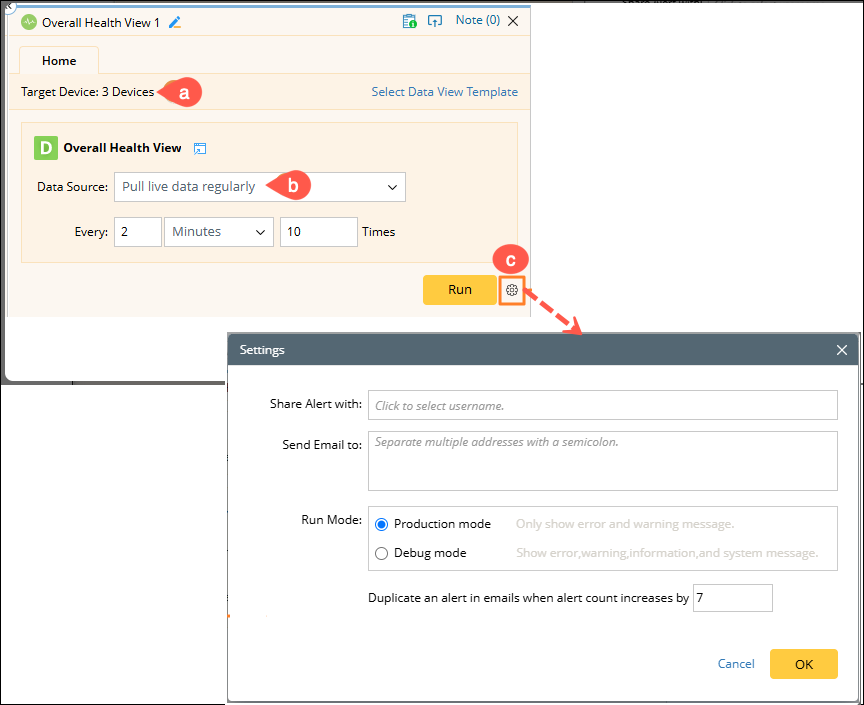Open data view icon next to Overall Health View
This screenshot has height=705, width=864.
200,148
